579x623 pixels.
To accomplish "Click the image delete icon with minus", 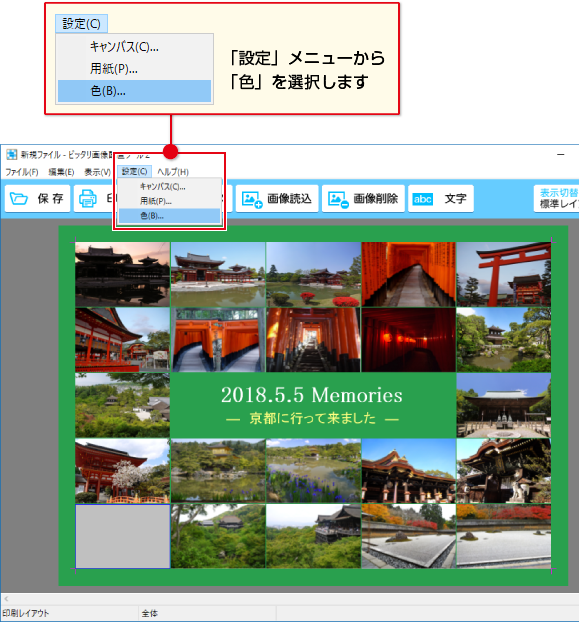I will click(x=338, y=199).
